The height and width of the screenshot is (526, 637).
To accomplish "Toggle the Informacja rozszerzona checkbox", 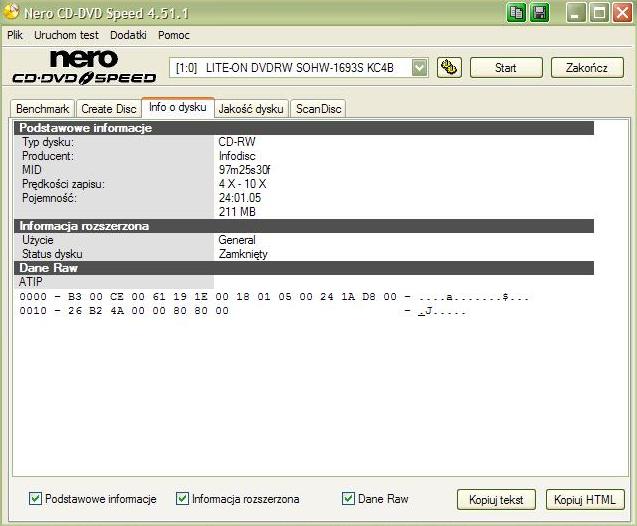I will (x=182, y=498).
